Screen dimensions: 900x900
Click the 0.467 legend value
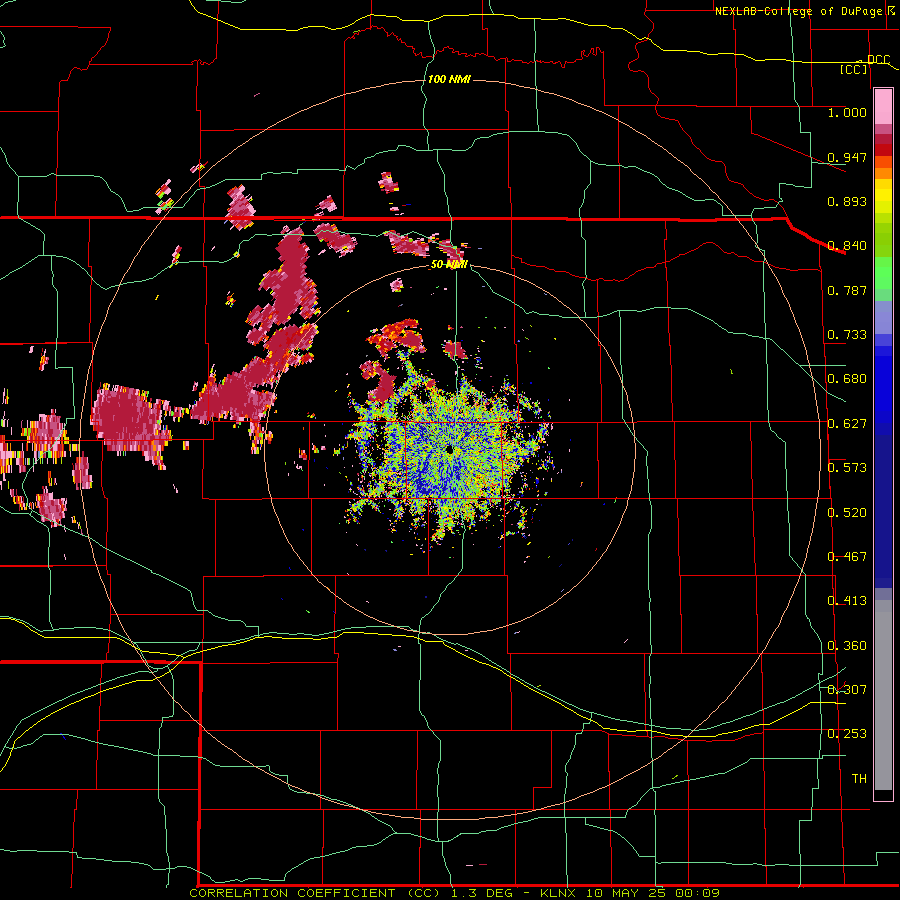click(x=847, y=557)
